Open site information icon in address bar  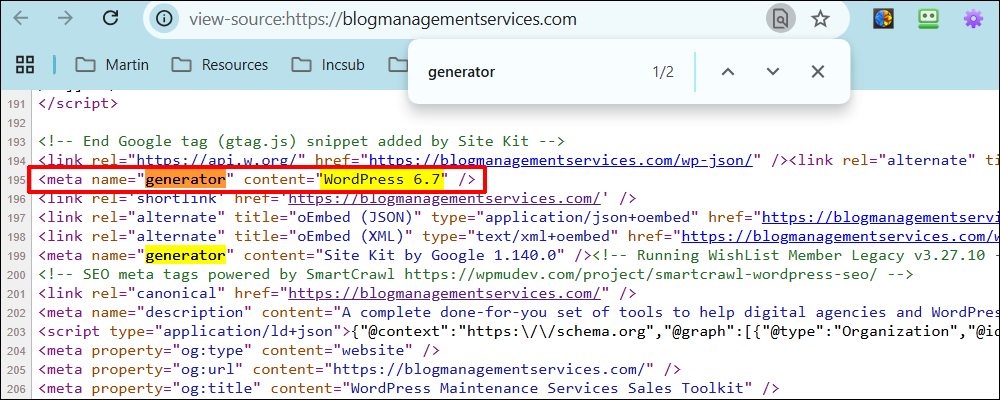coord(164,19)
